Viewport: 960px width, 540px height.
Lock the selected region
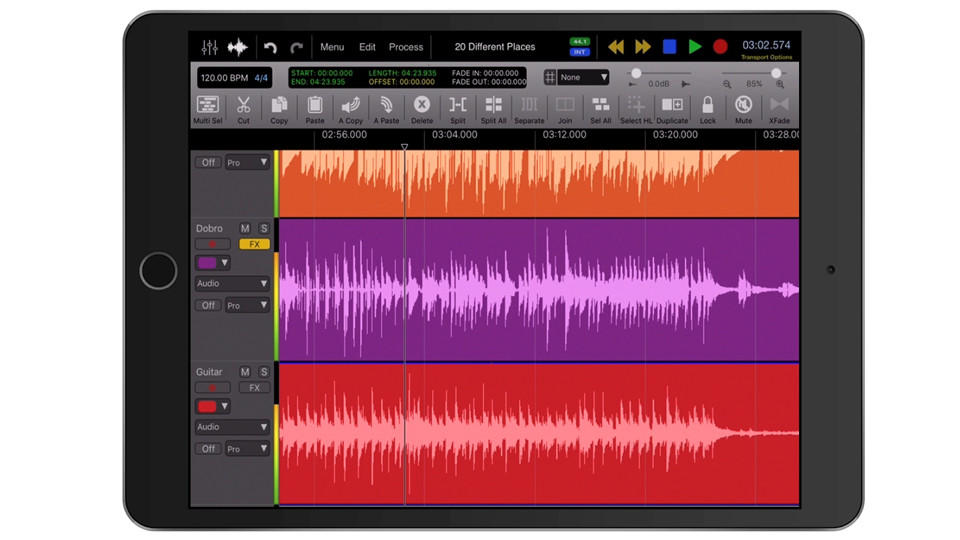tap(708, 110)
